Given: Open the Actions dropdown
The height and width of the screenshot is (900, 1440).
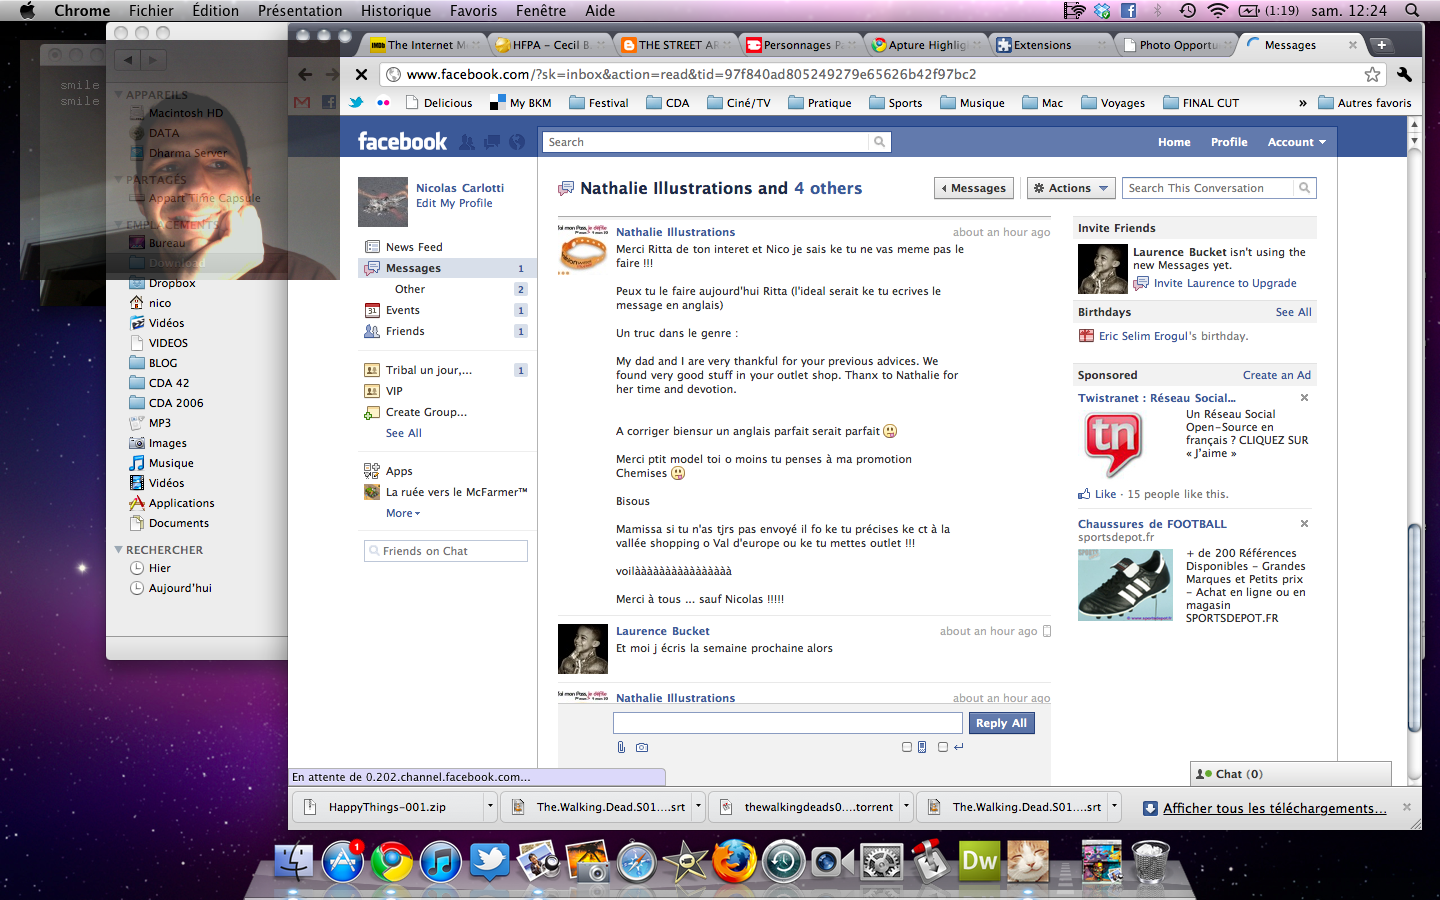Looking at the screenshot, I should tap(1071, 188).
